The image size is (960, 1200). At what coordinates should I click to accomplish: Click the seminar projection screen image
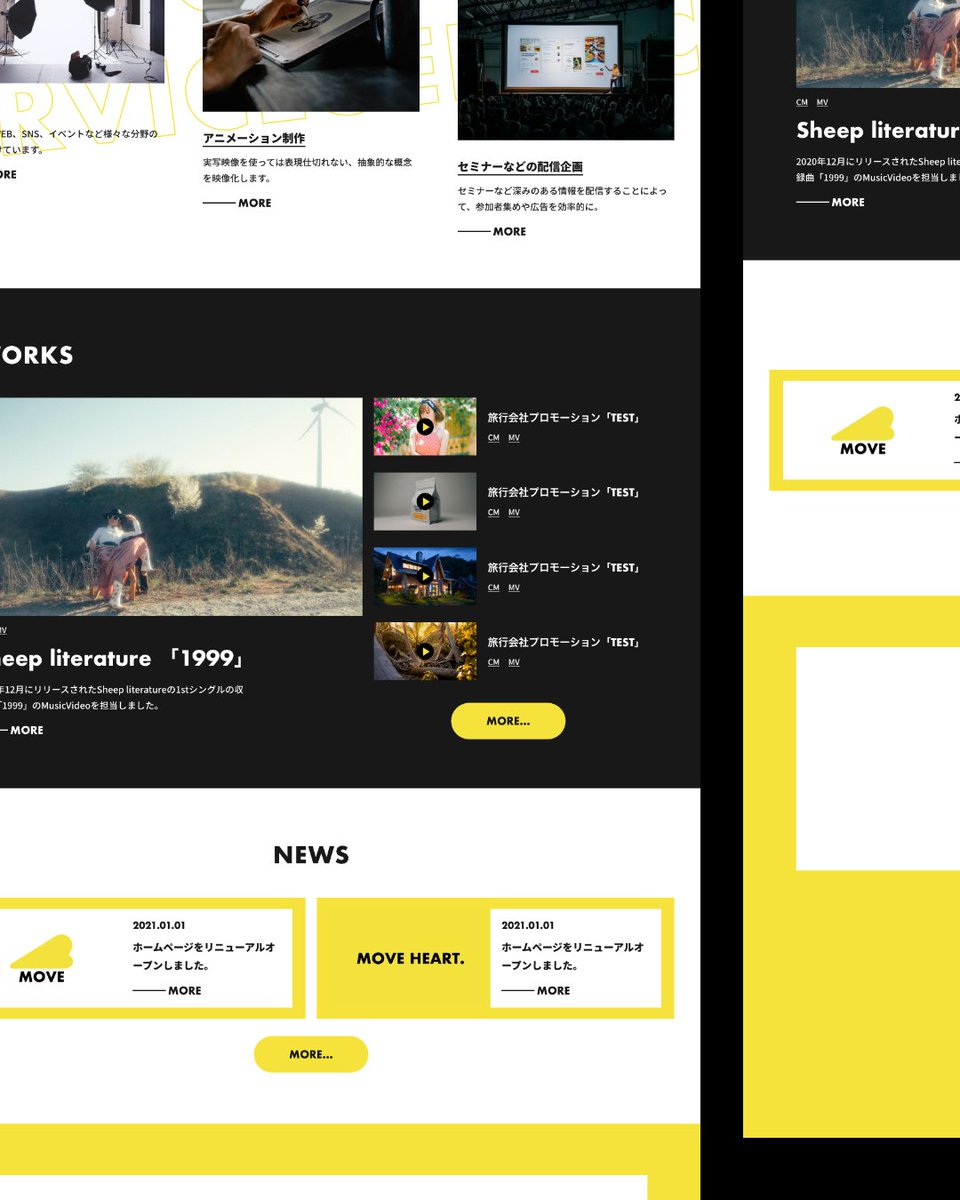click(566, 70)
